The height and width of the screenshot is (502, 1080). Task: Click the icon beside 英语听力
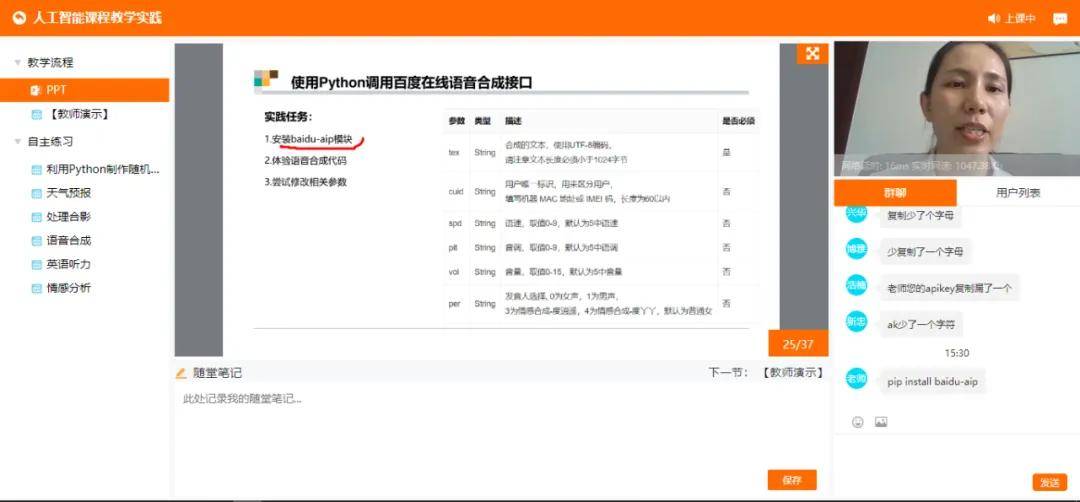pyautogui.click(x=37, y=264)
